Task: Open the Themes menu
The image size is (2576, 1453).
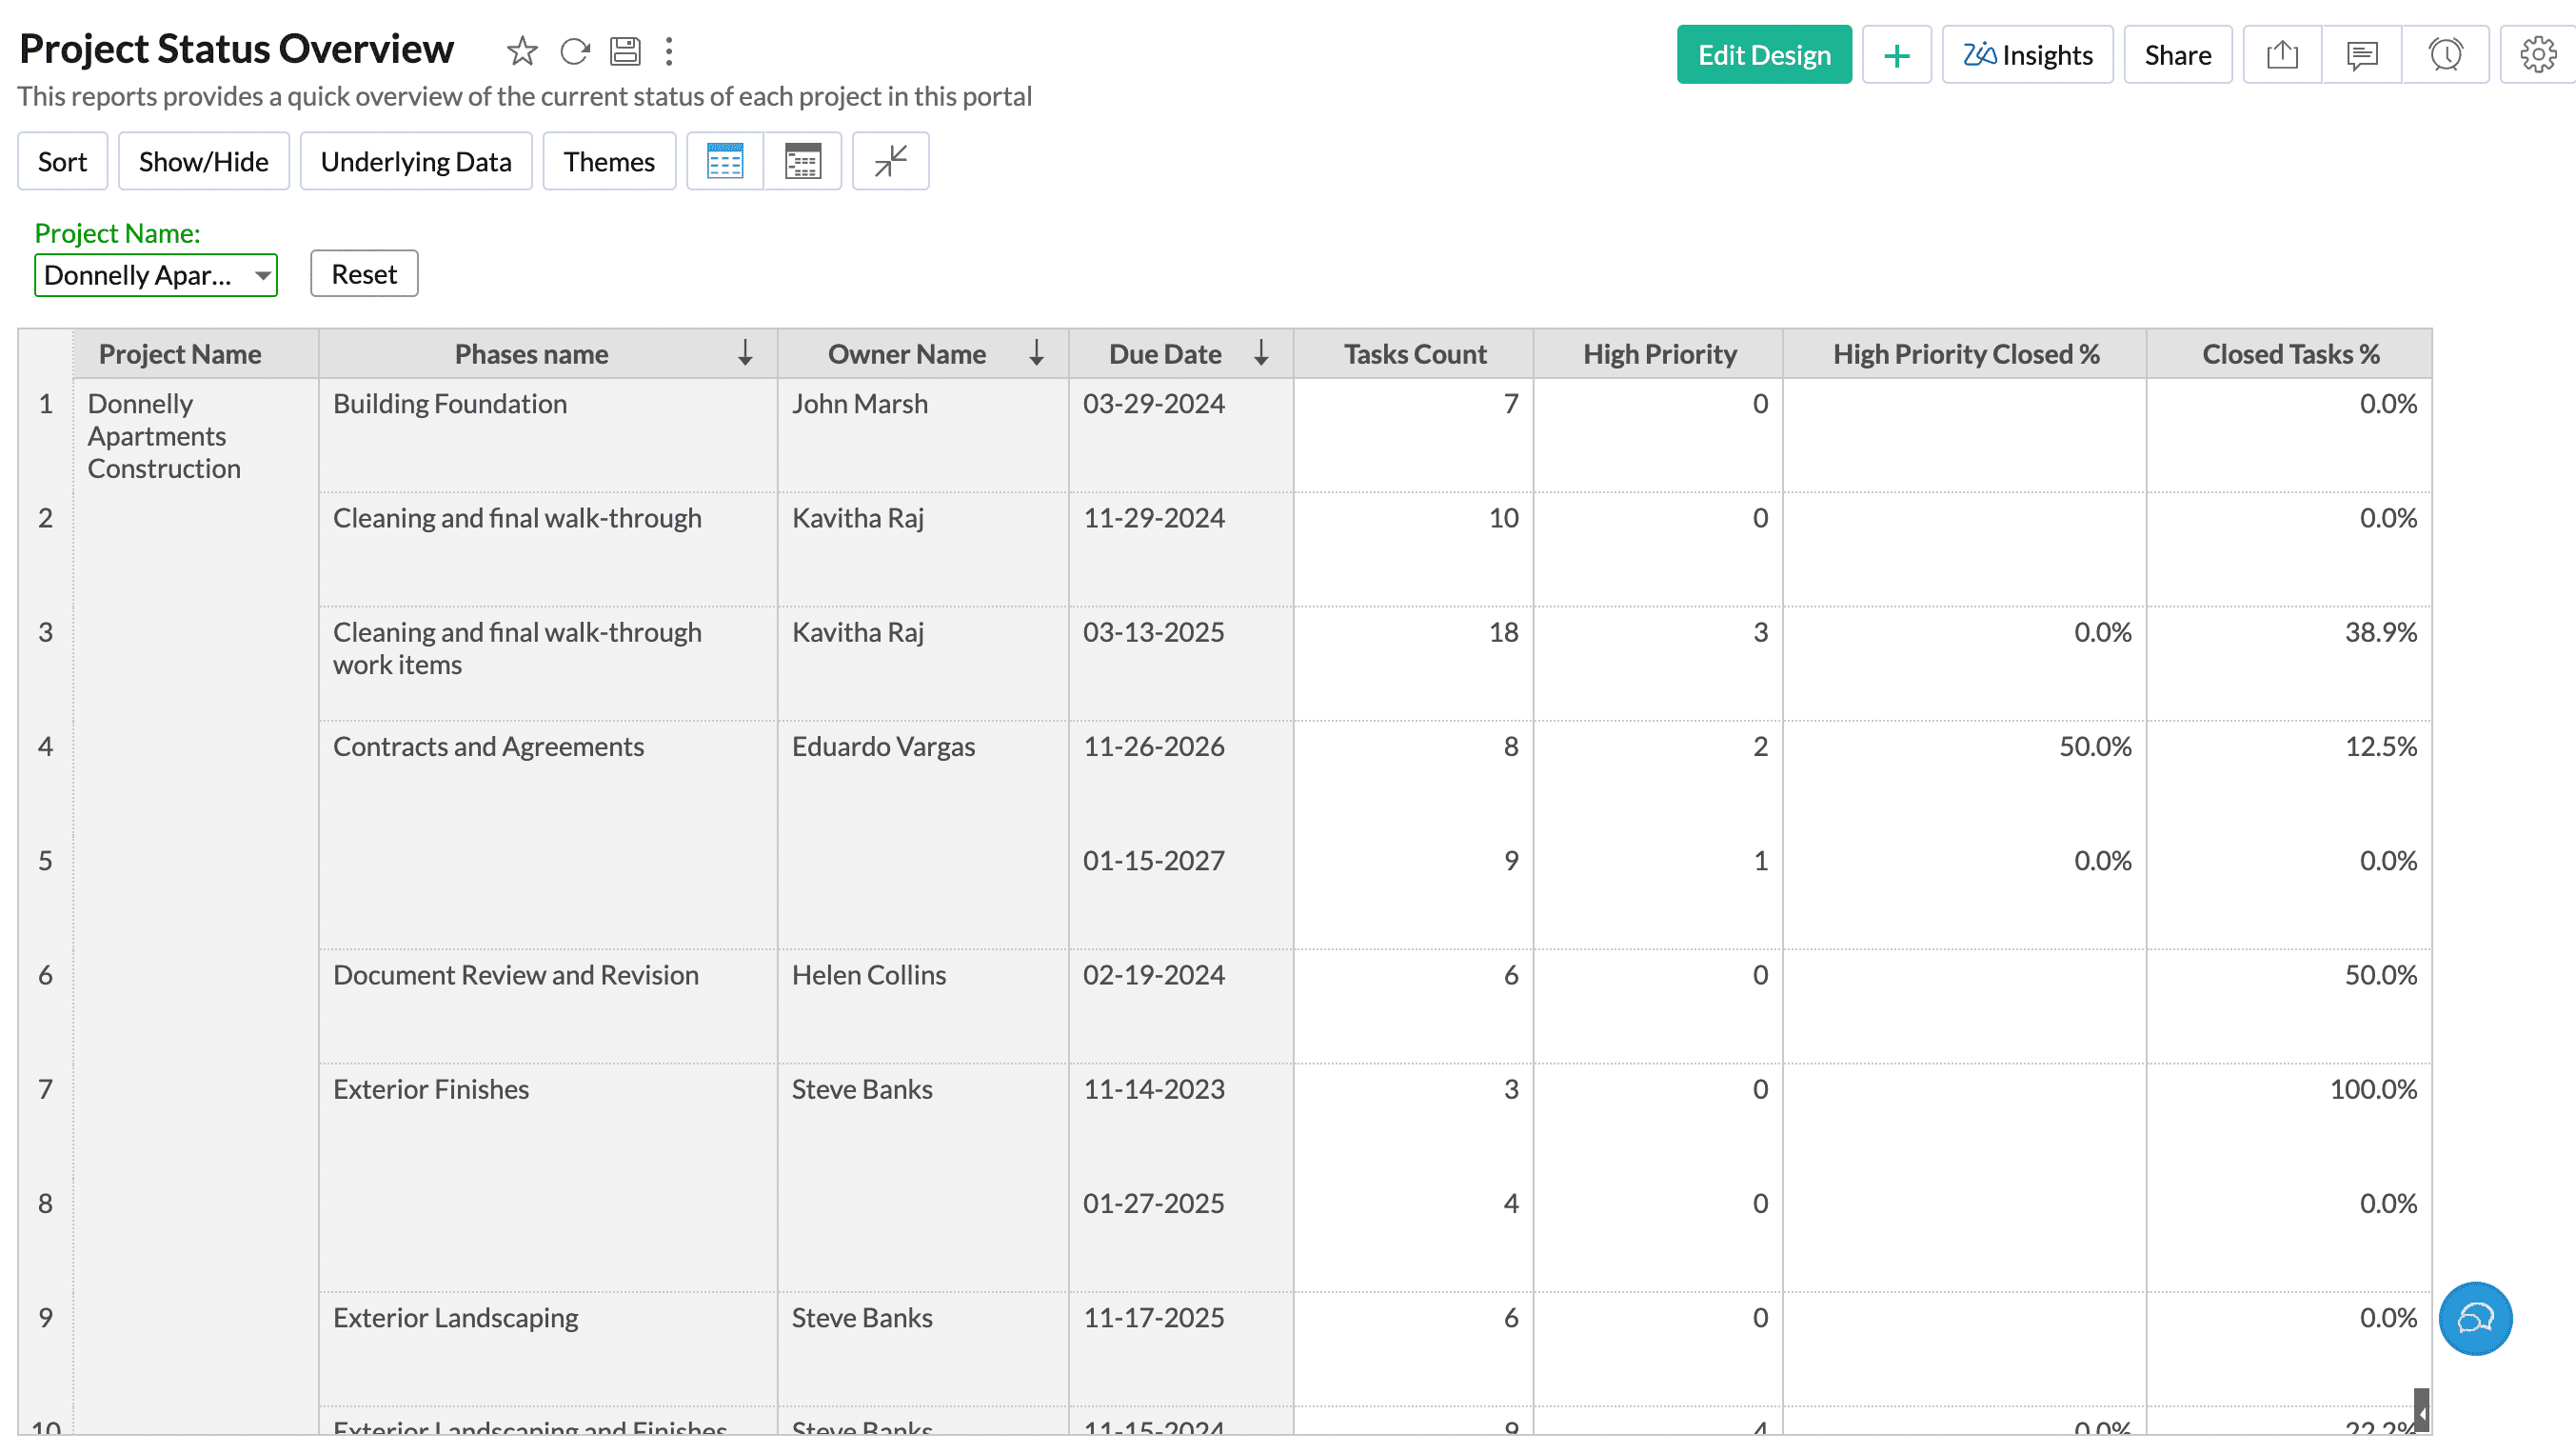Action: [609, 161]
